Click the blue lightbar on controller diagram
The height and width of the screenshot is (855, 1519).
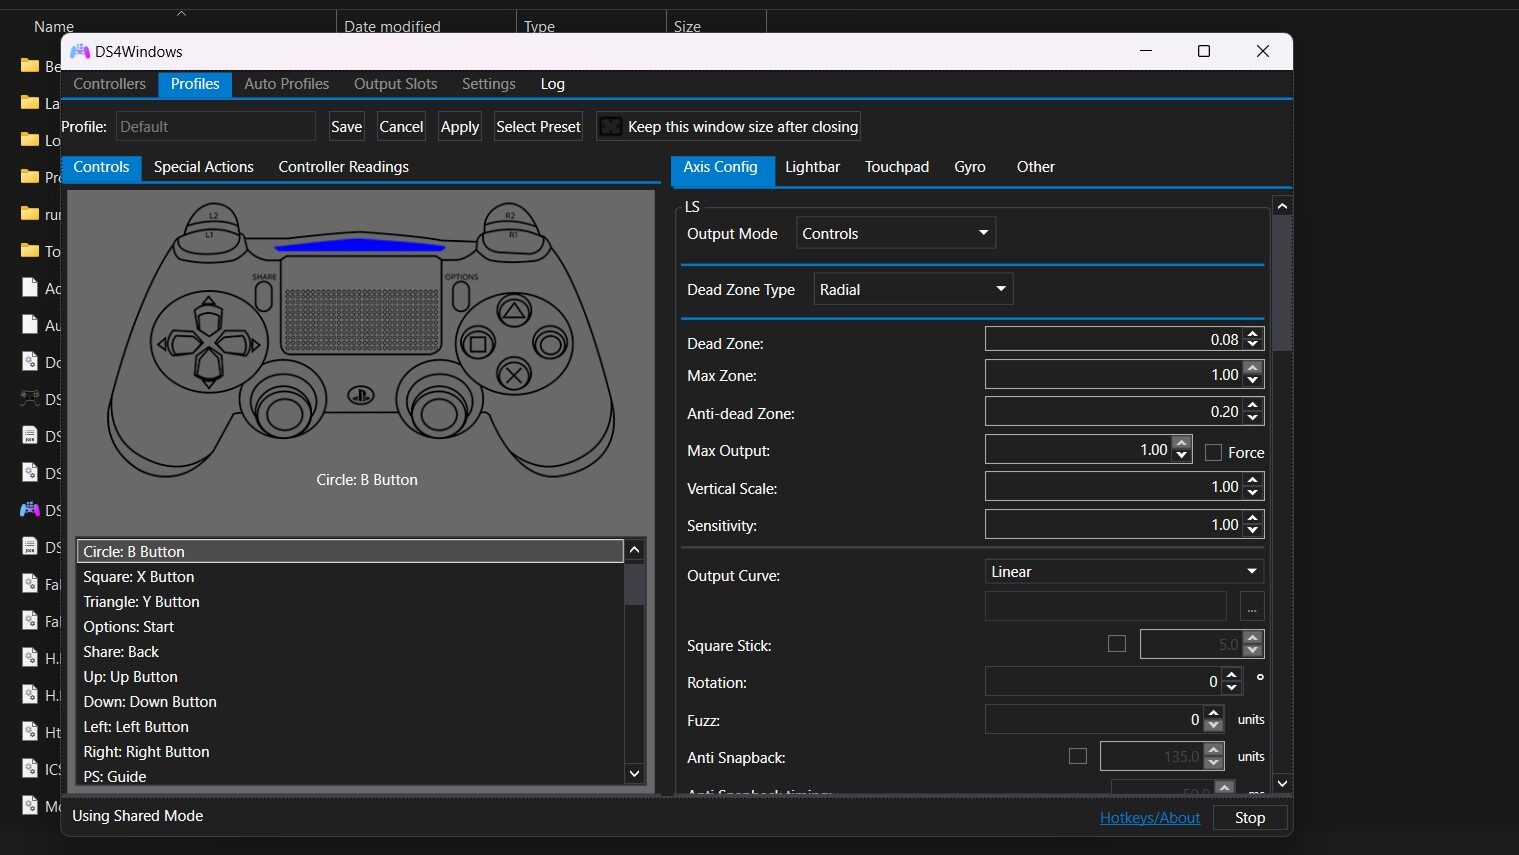point(360,245)
